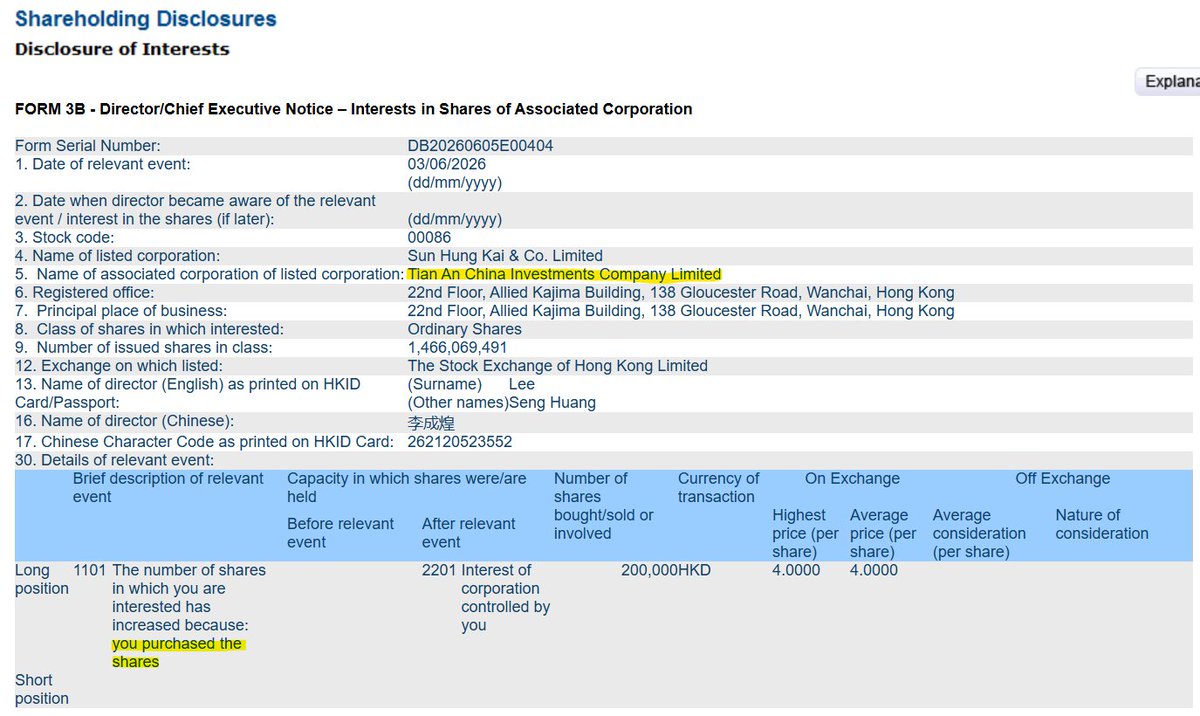Image resolution: width=1200 pixels, height=716 pixels.
Task: Click 'Highest price (per share)' header
Action: point(805,533)
